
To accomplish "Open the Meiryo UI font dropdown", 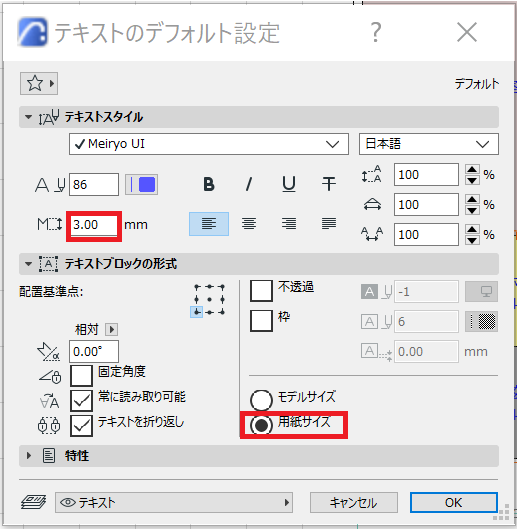I will click(209, 144).
